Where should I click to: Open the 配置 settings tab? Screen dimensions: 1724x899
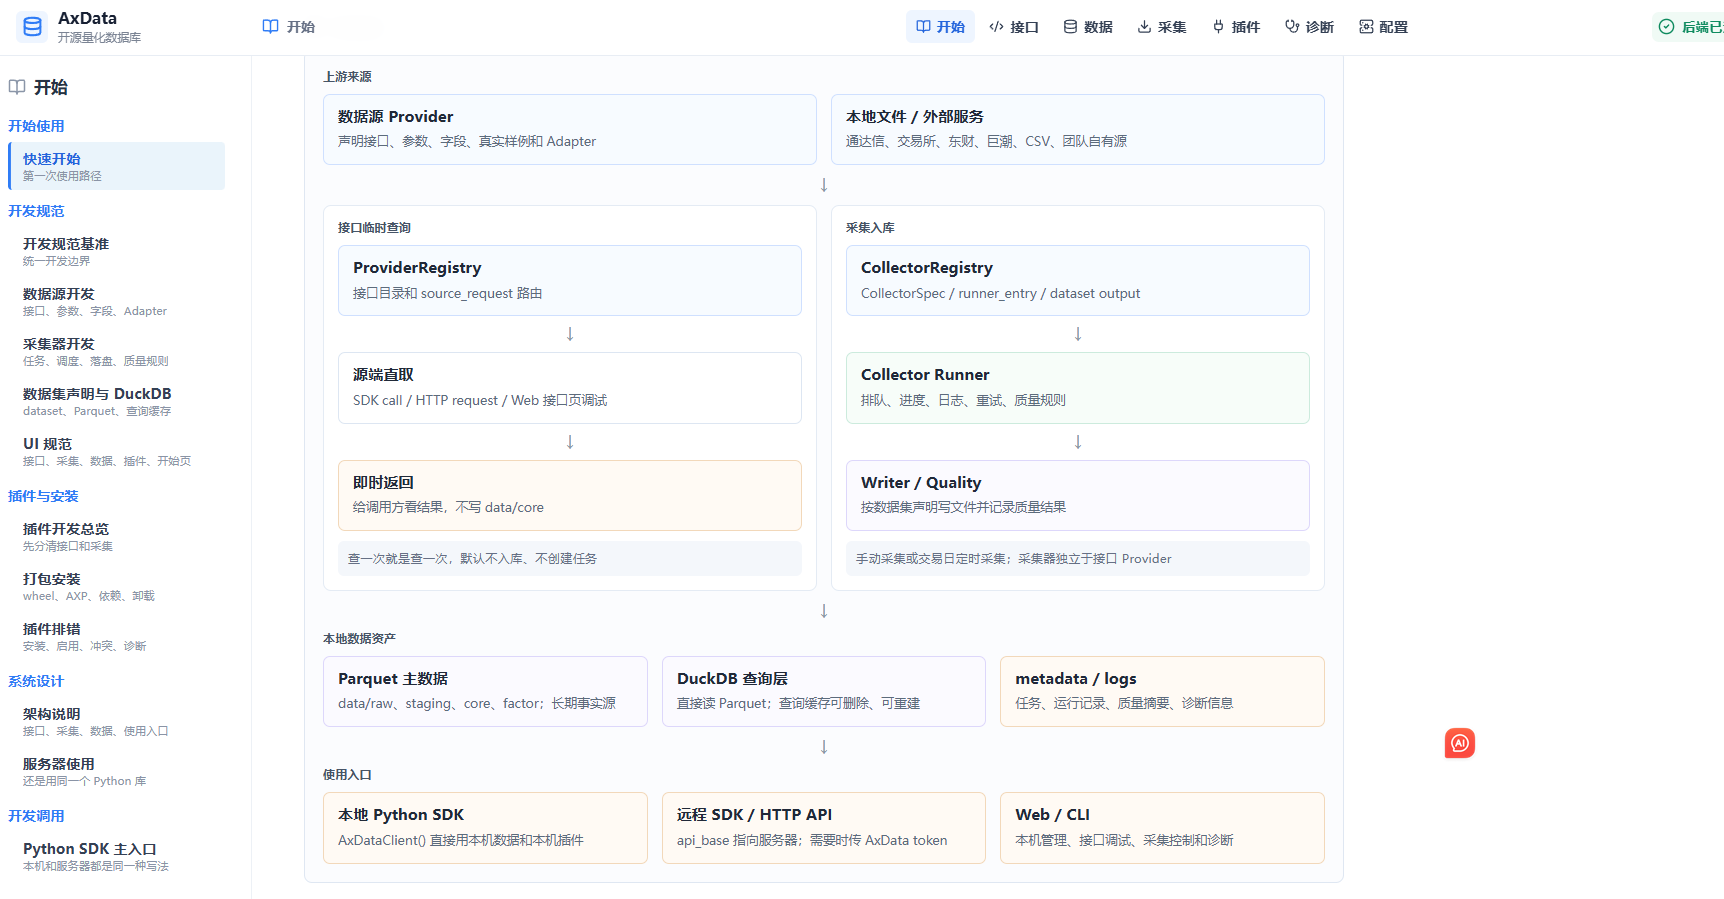click(1384, 27)
